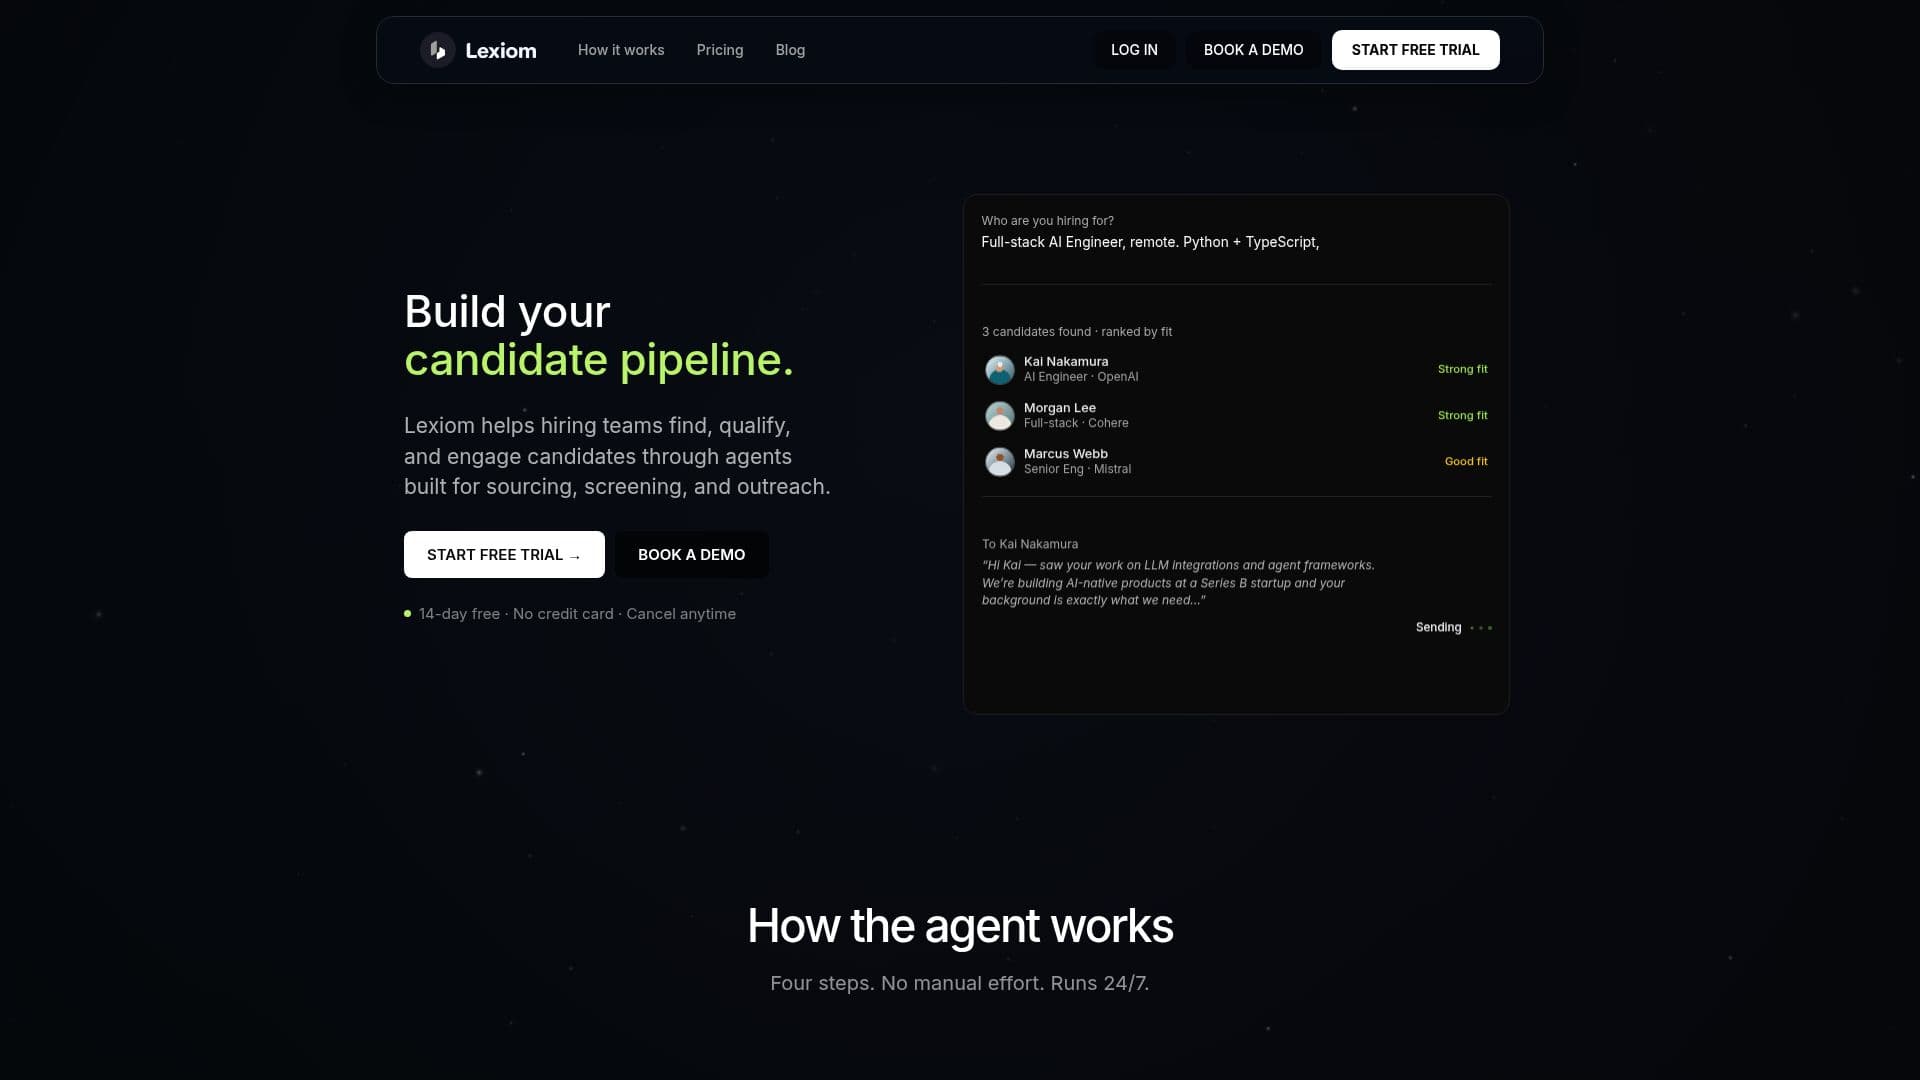Click Kai Nakamura's Strong fit label
This screenshot has width=1920, height=1080.
[x=1462, y=369]
